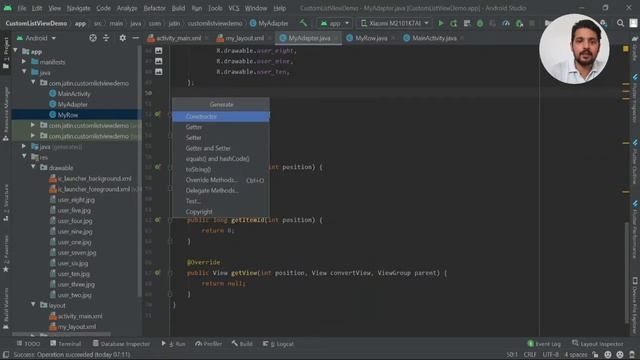Open the Build tool window
This screenshot has height=360, width=640.
tap(242, 344)
